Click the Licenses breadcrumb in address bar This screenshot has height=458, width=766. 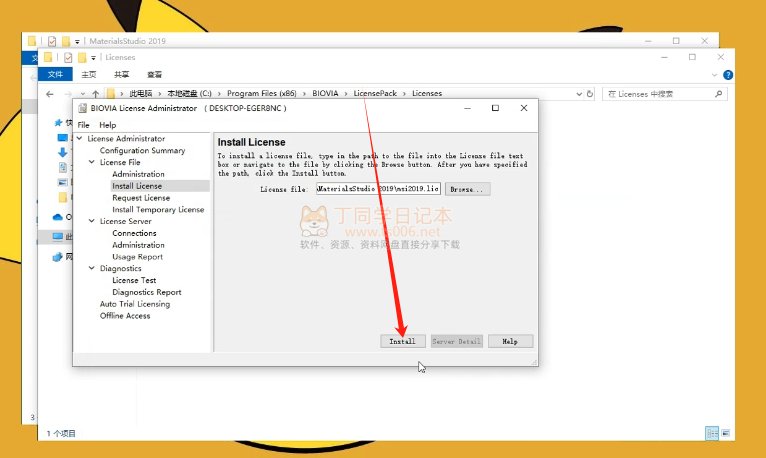pyautogui.click(x=427, y=93)
